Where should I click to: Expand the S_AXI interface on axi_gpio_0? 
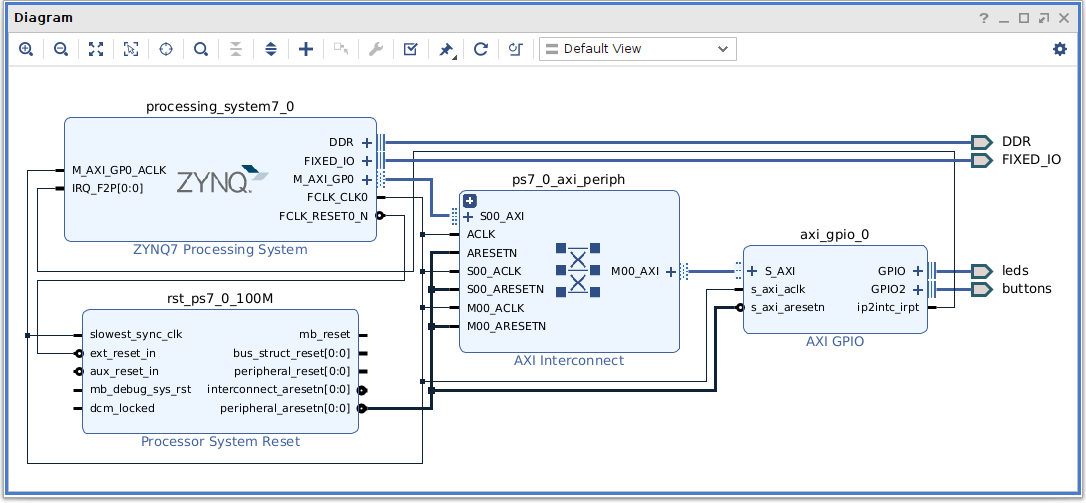tap(752, 271)
